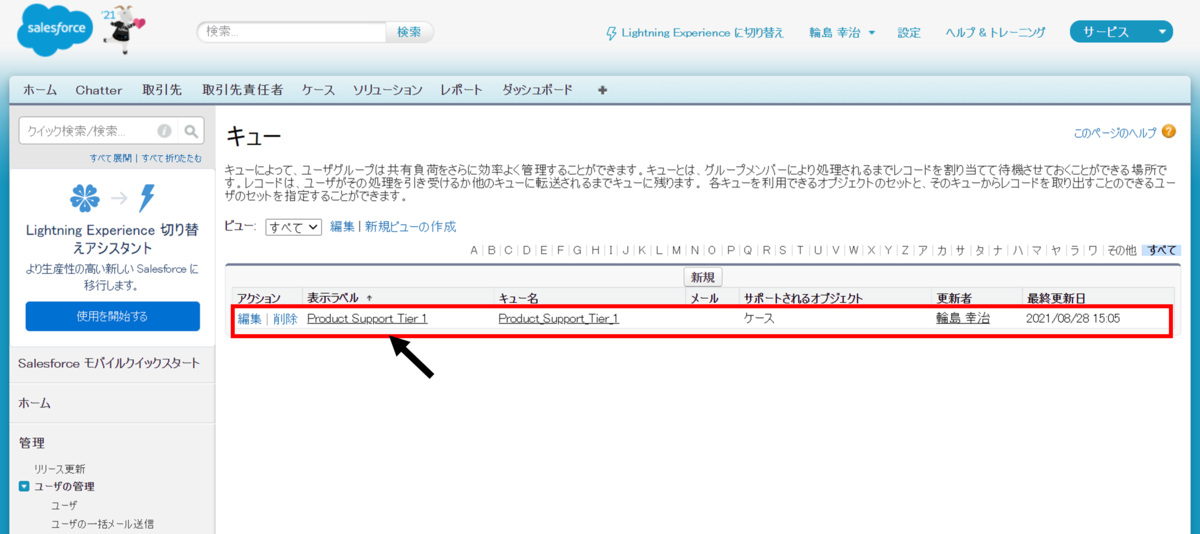Open ヘルプ & トレーニング link
1200x534 pixels.
[996, 33]
